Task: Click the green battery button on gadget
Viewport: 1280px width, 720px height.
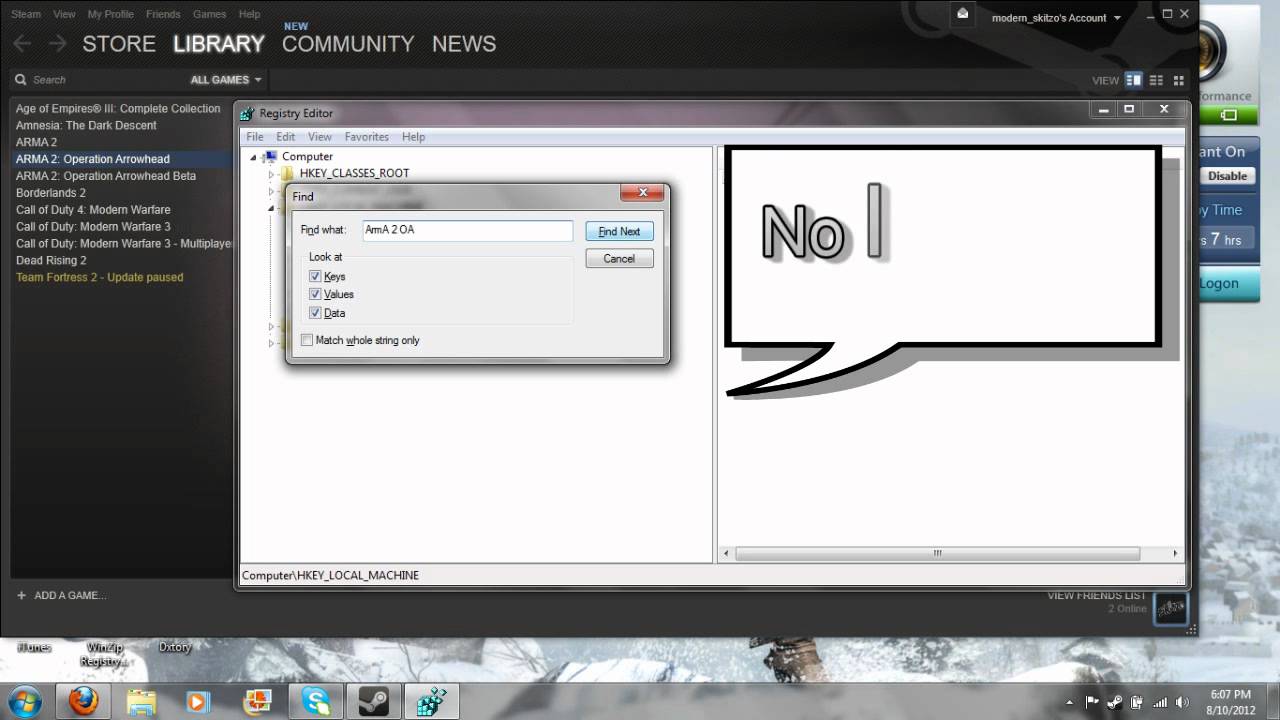Action: point(1228,115)
